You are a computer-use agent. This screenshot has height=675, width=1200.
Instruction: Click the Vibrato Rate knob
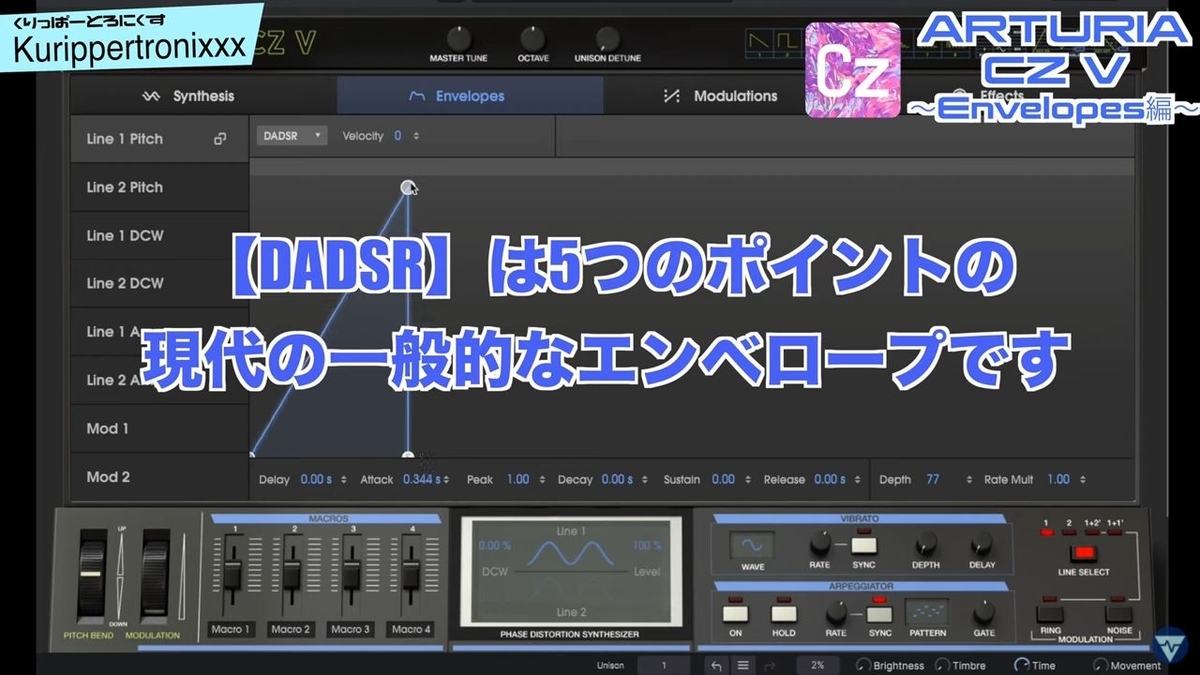coord(820,543)
